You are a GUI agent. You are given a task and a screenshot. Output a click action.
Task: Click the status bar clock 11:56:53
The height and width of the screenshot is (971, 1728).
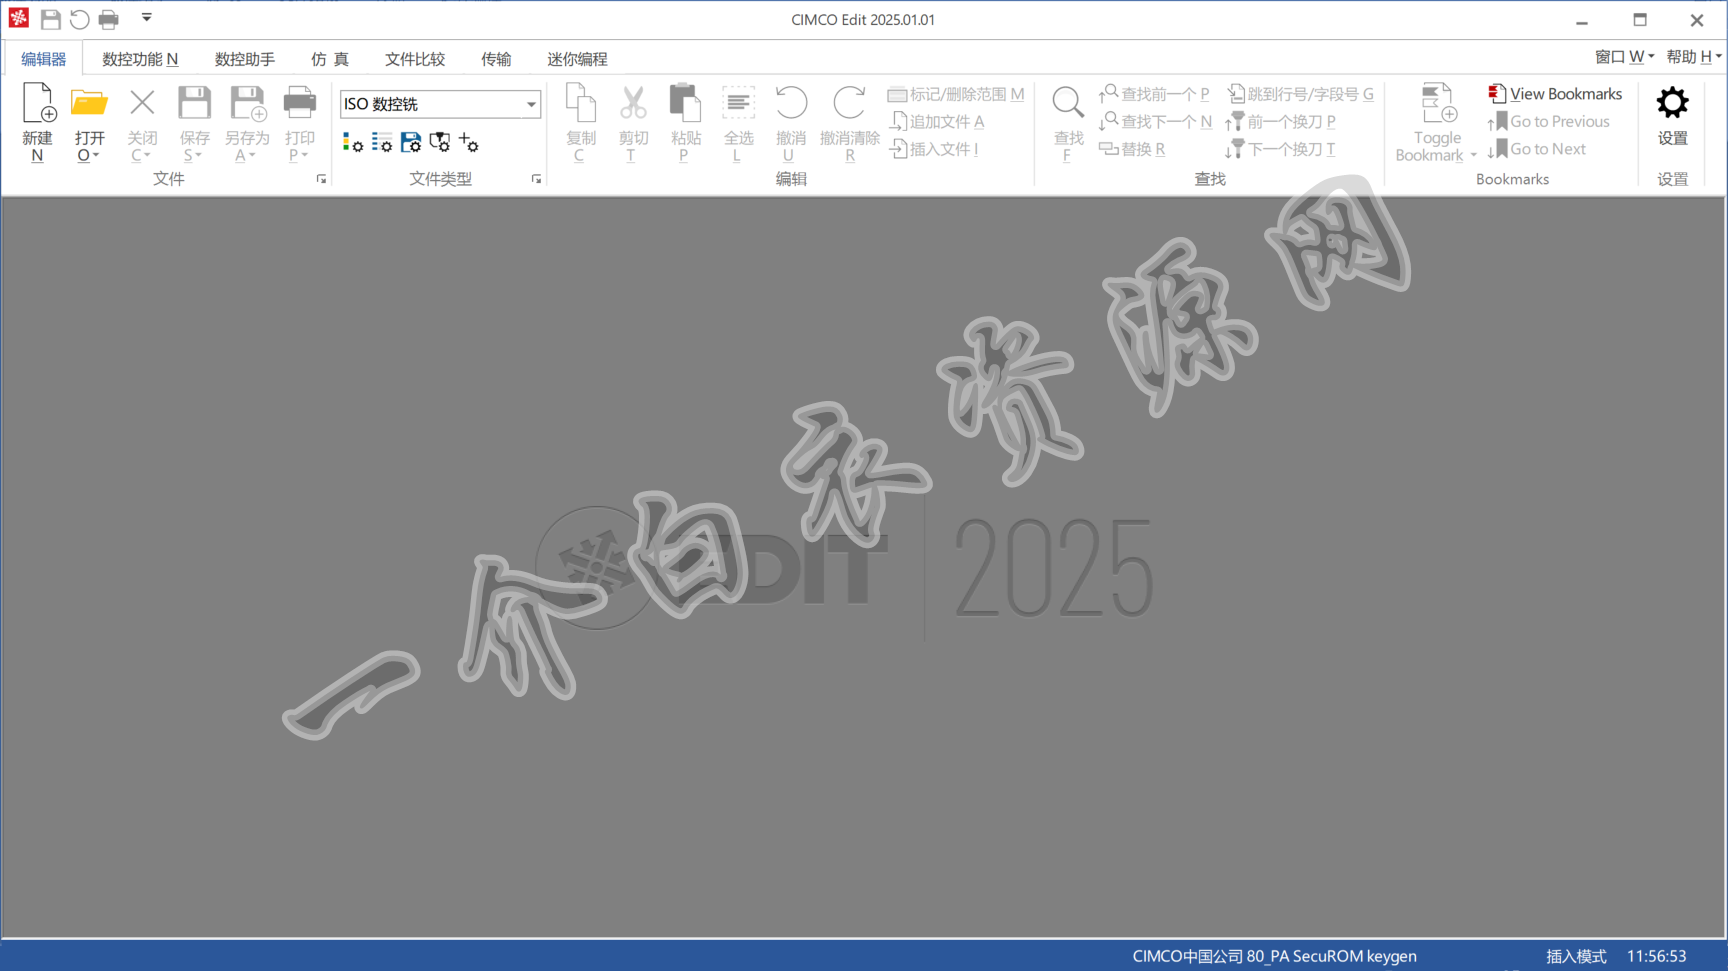1656,956
